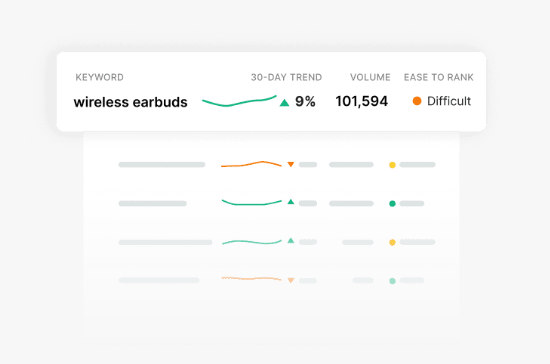Click the faded orange down triangle in last row
Viewport: 550px width, 364px height.
tap(291, 280)
